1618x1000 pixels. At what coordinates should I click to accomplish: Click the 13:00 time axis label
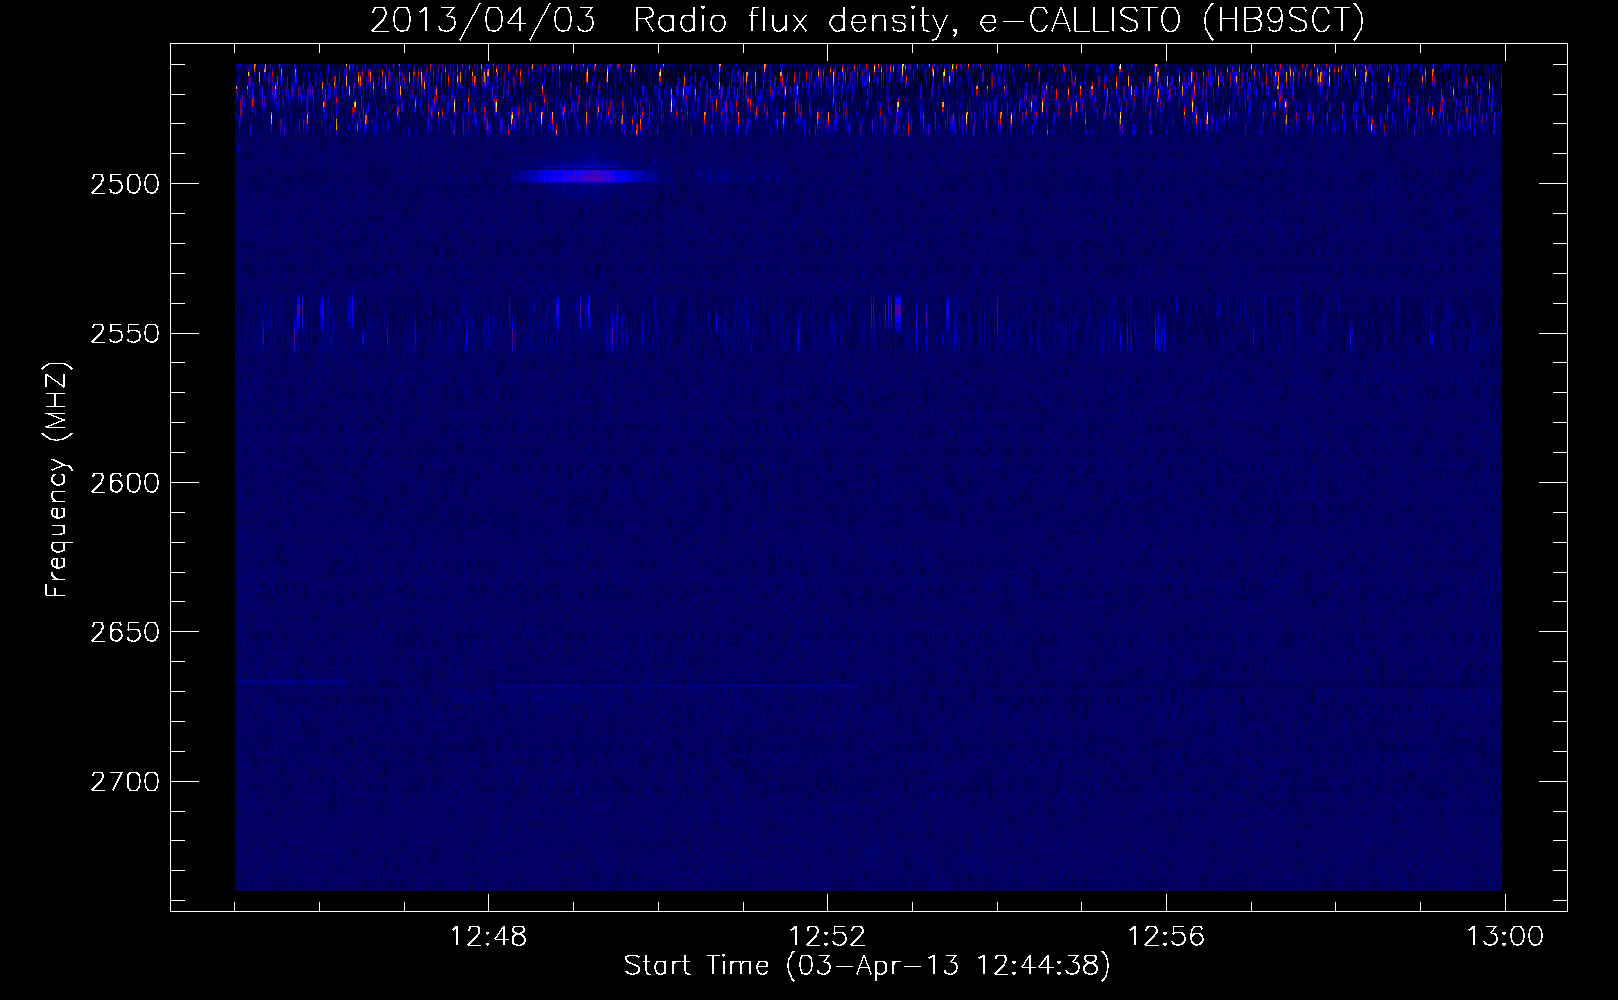[1505, 937]
